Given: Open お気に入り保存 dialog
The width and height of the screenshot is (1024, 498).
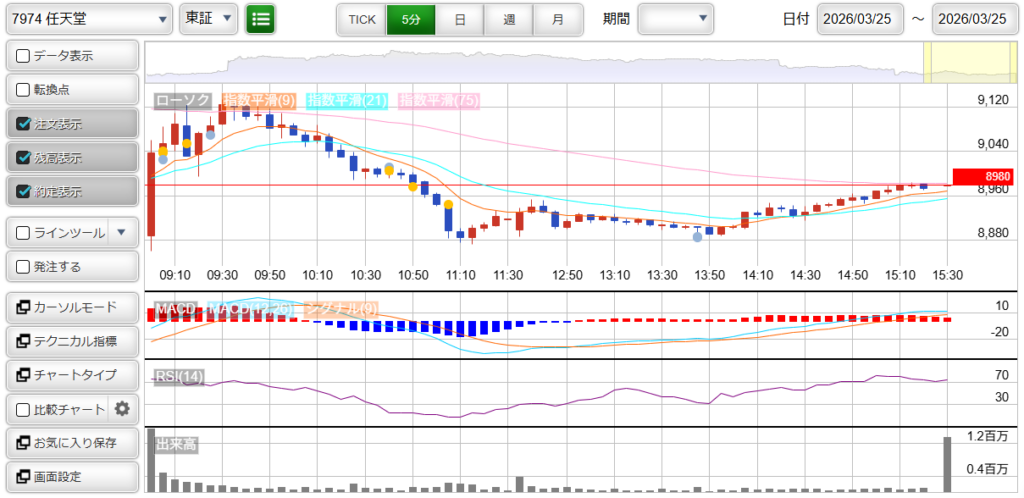Looking at the screenshot, I should [71, 442].
